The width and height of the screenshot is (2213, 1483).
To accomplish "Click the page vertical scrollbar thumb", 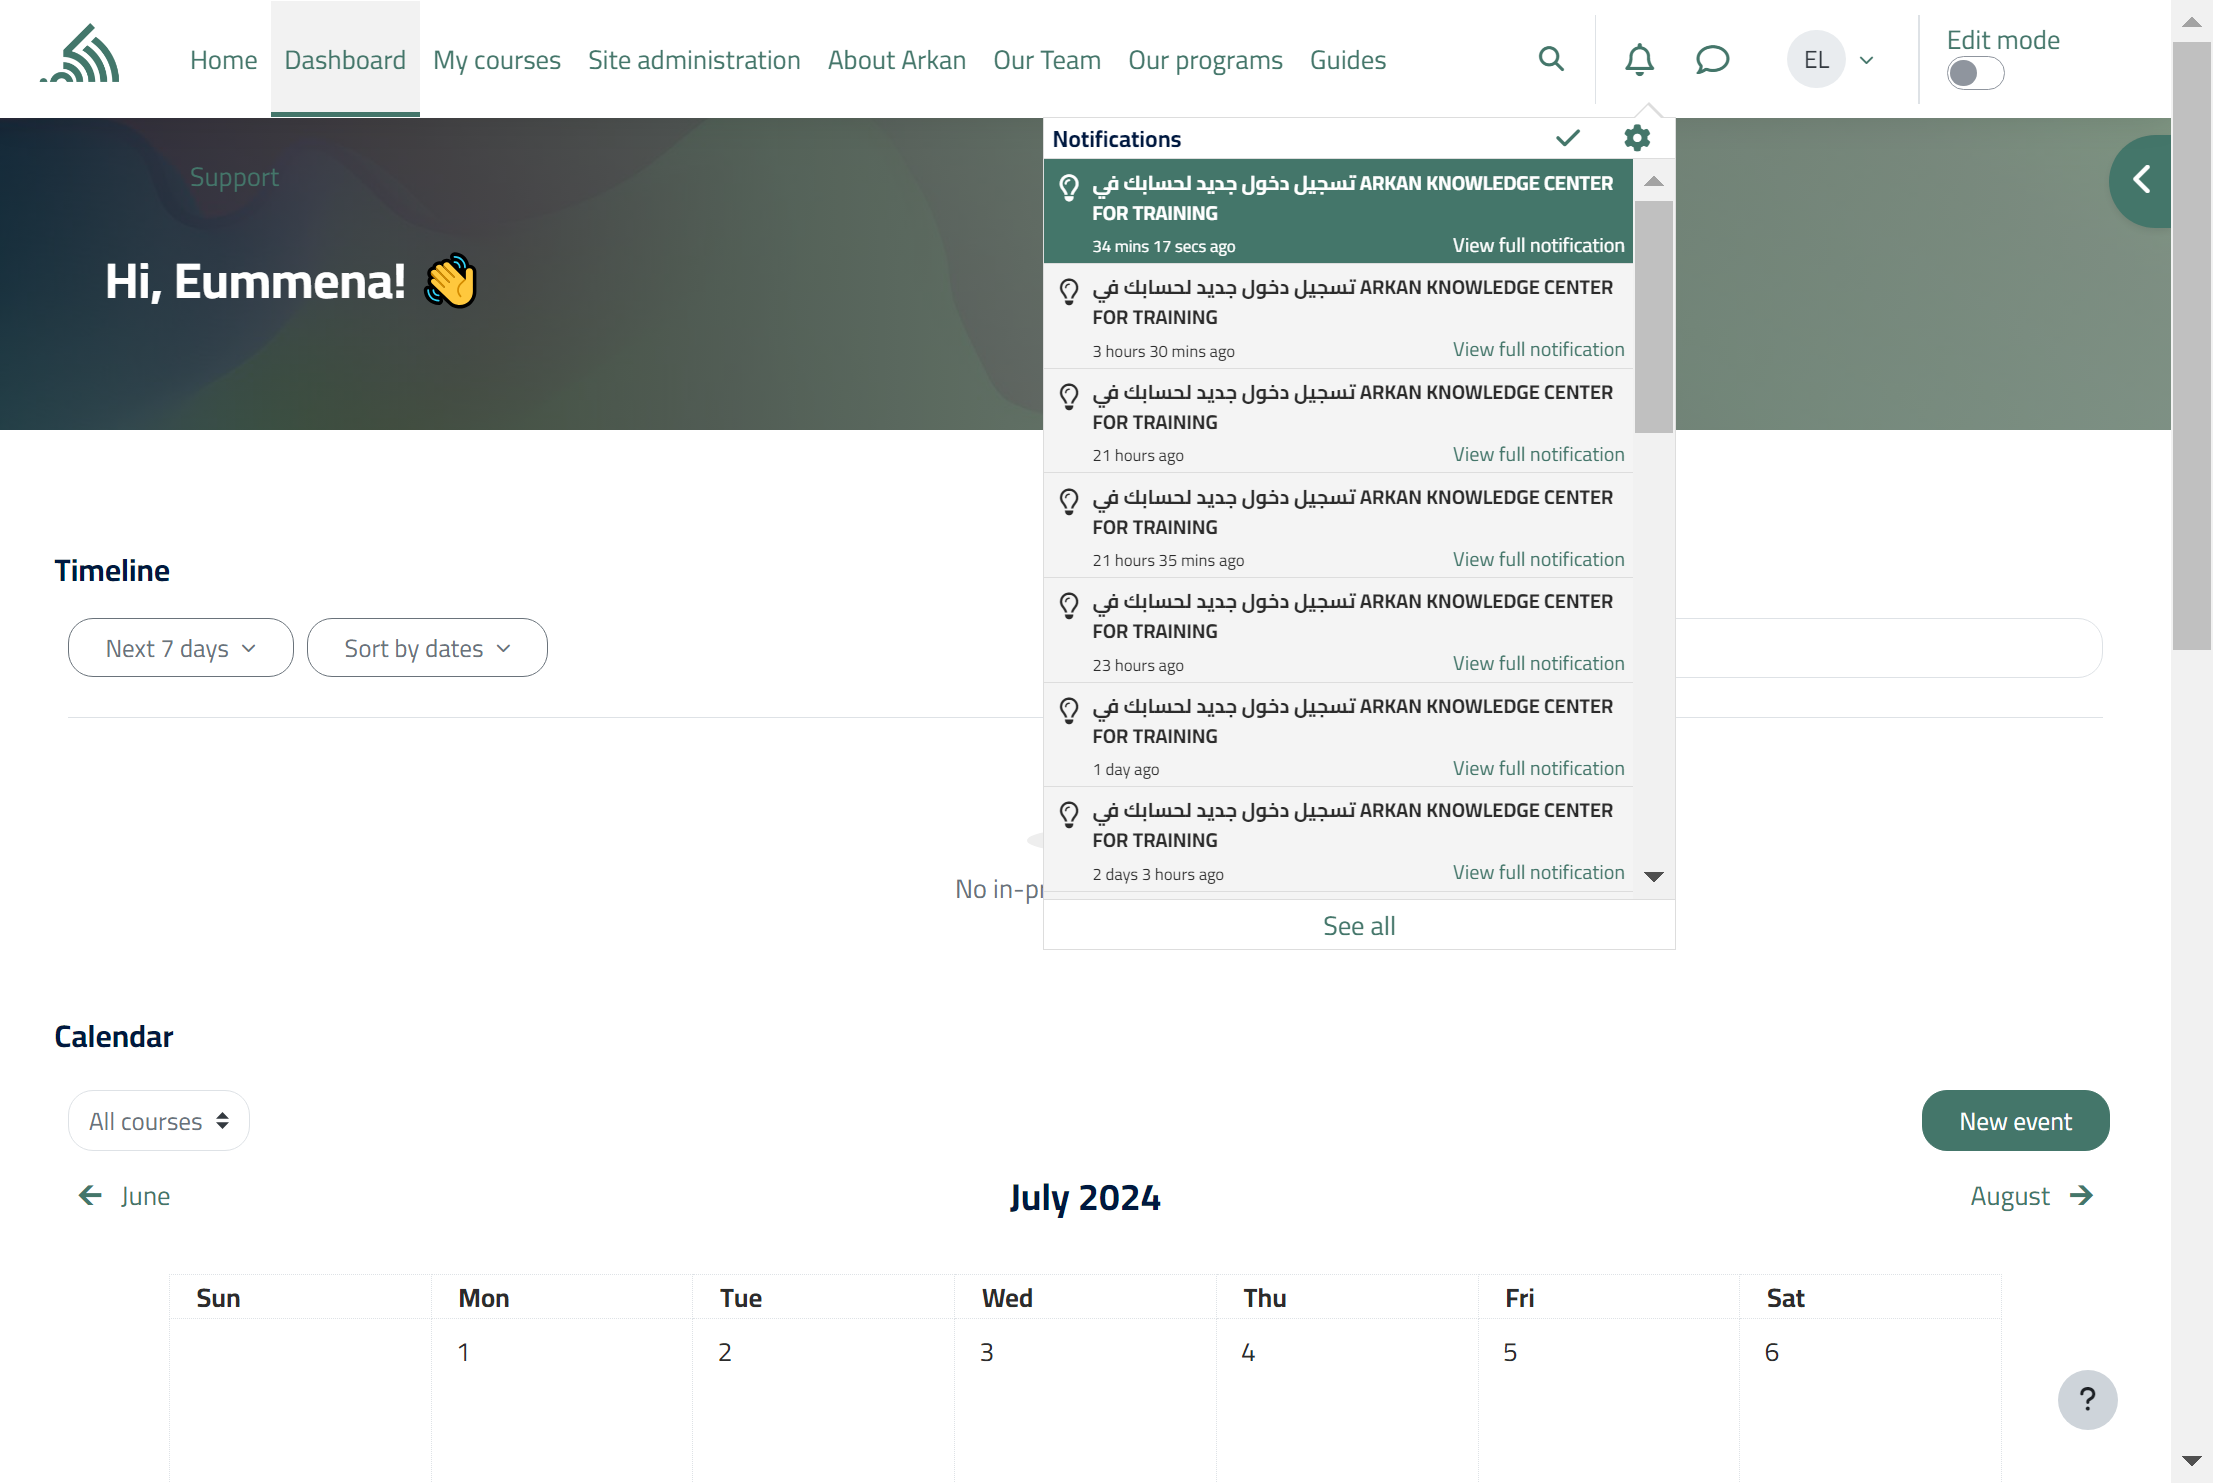I will point(2192,345).
